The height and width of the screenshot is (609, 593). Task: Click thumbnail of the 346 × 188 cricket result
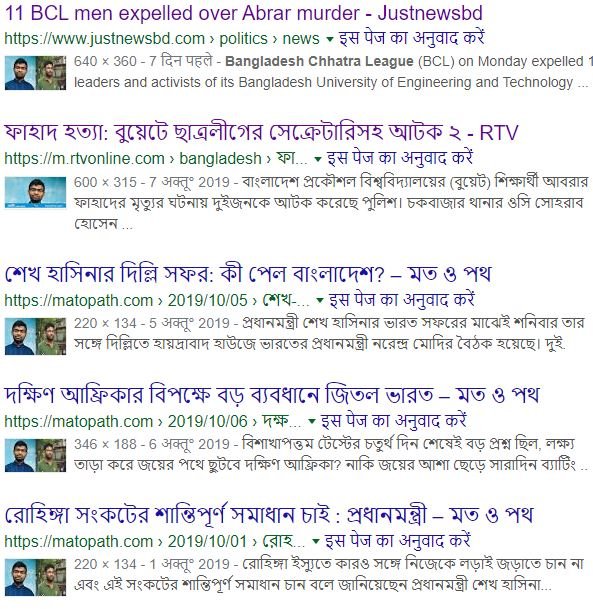point(35,455)
